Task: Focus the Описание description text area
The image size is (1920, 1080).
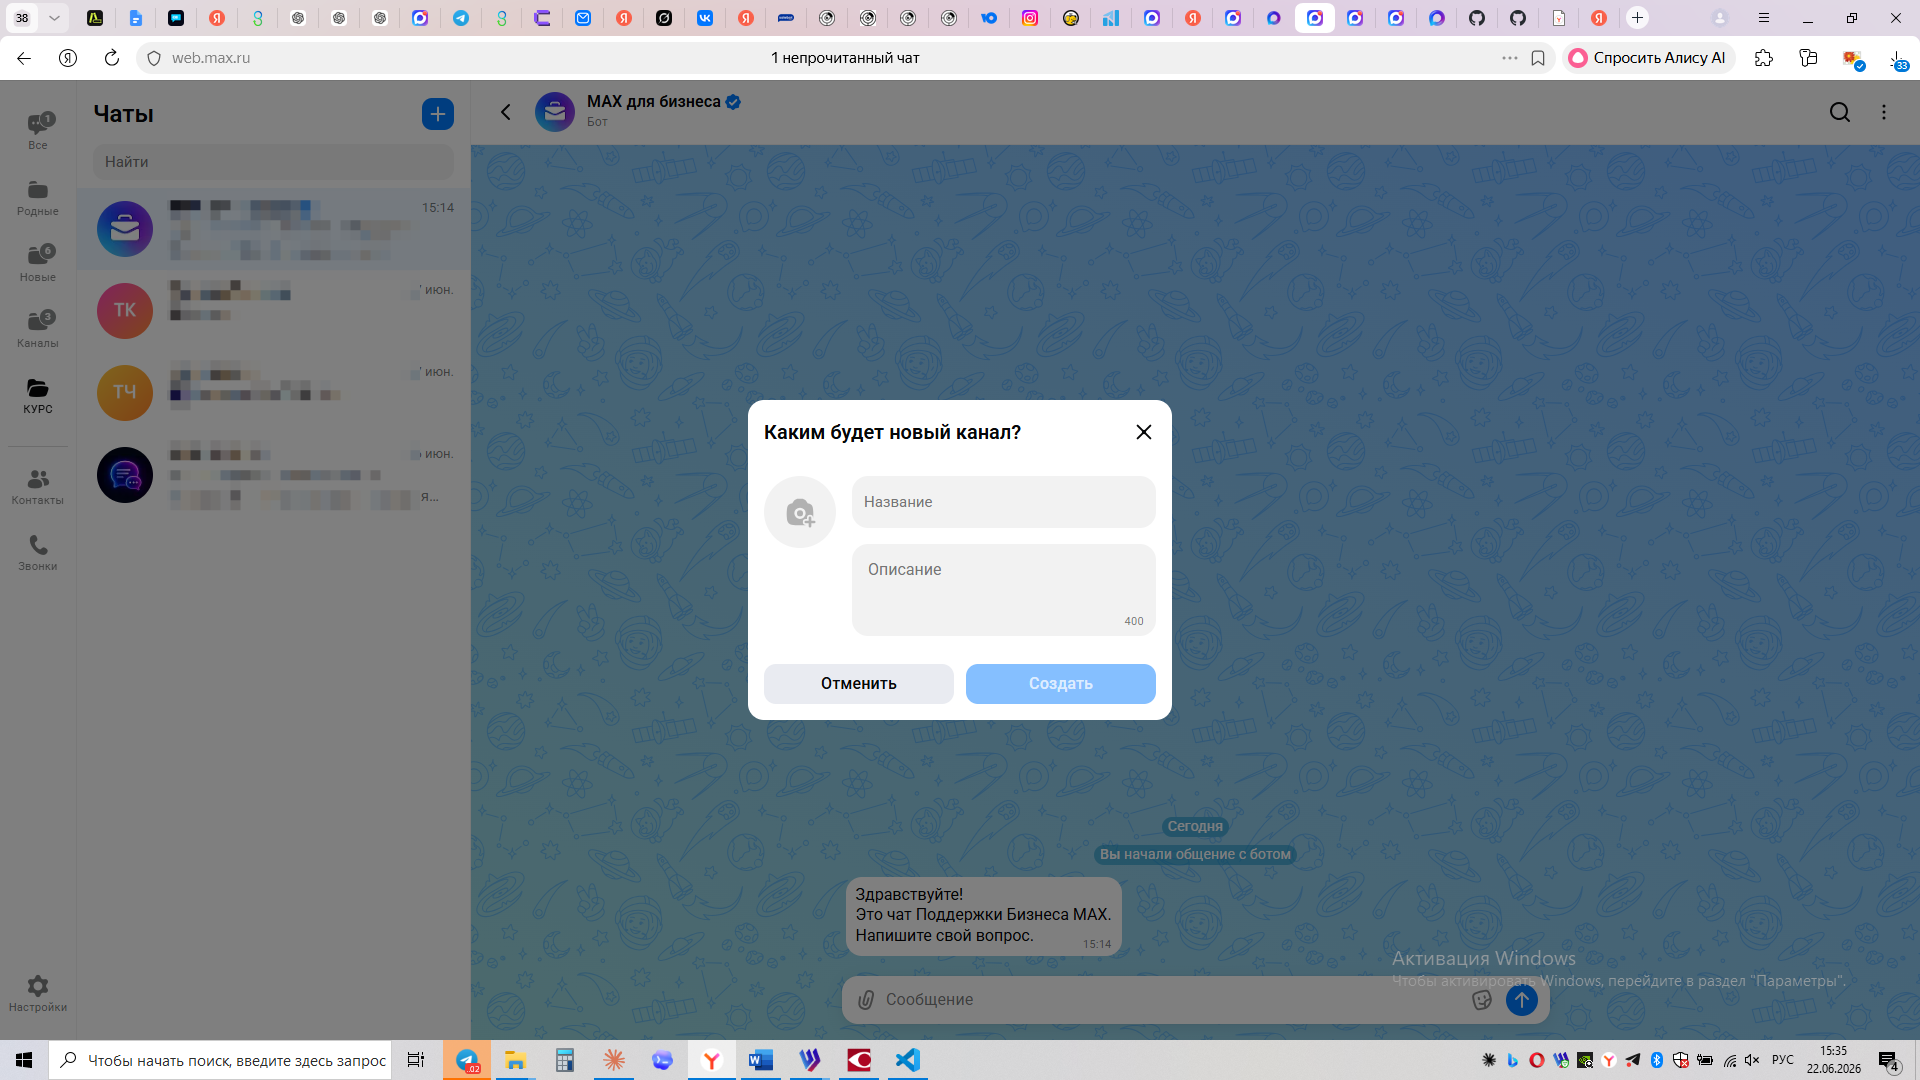Action: click(1004, 590)
